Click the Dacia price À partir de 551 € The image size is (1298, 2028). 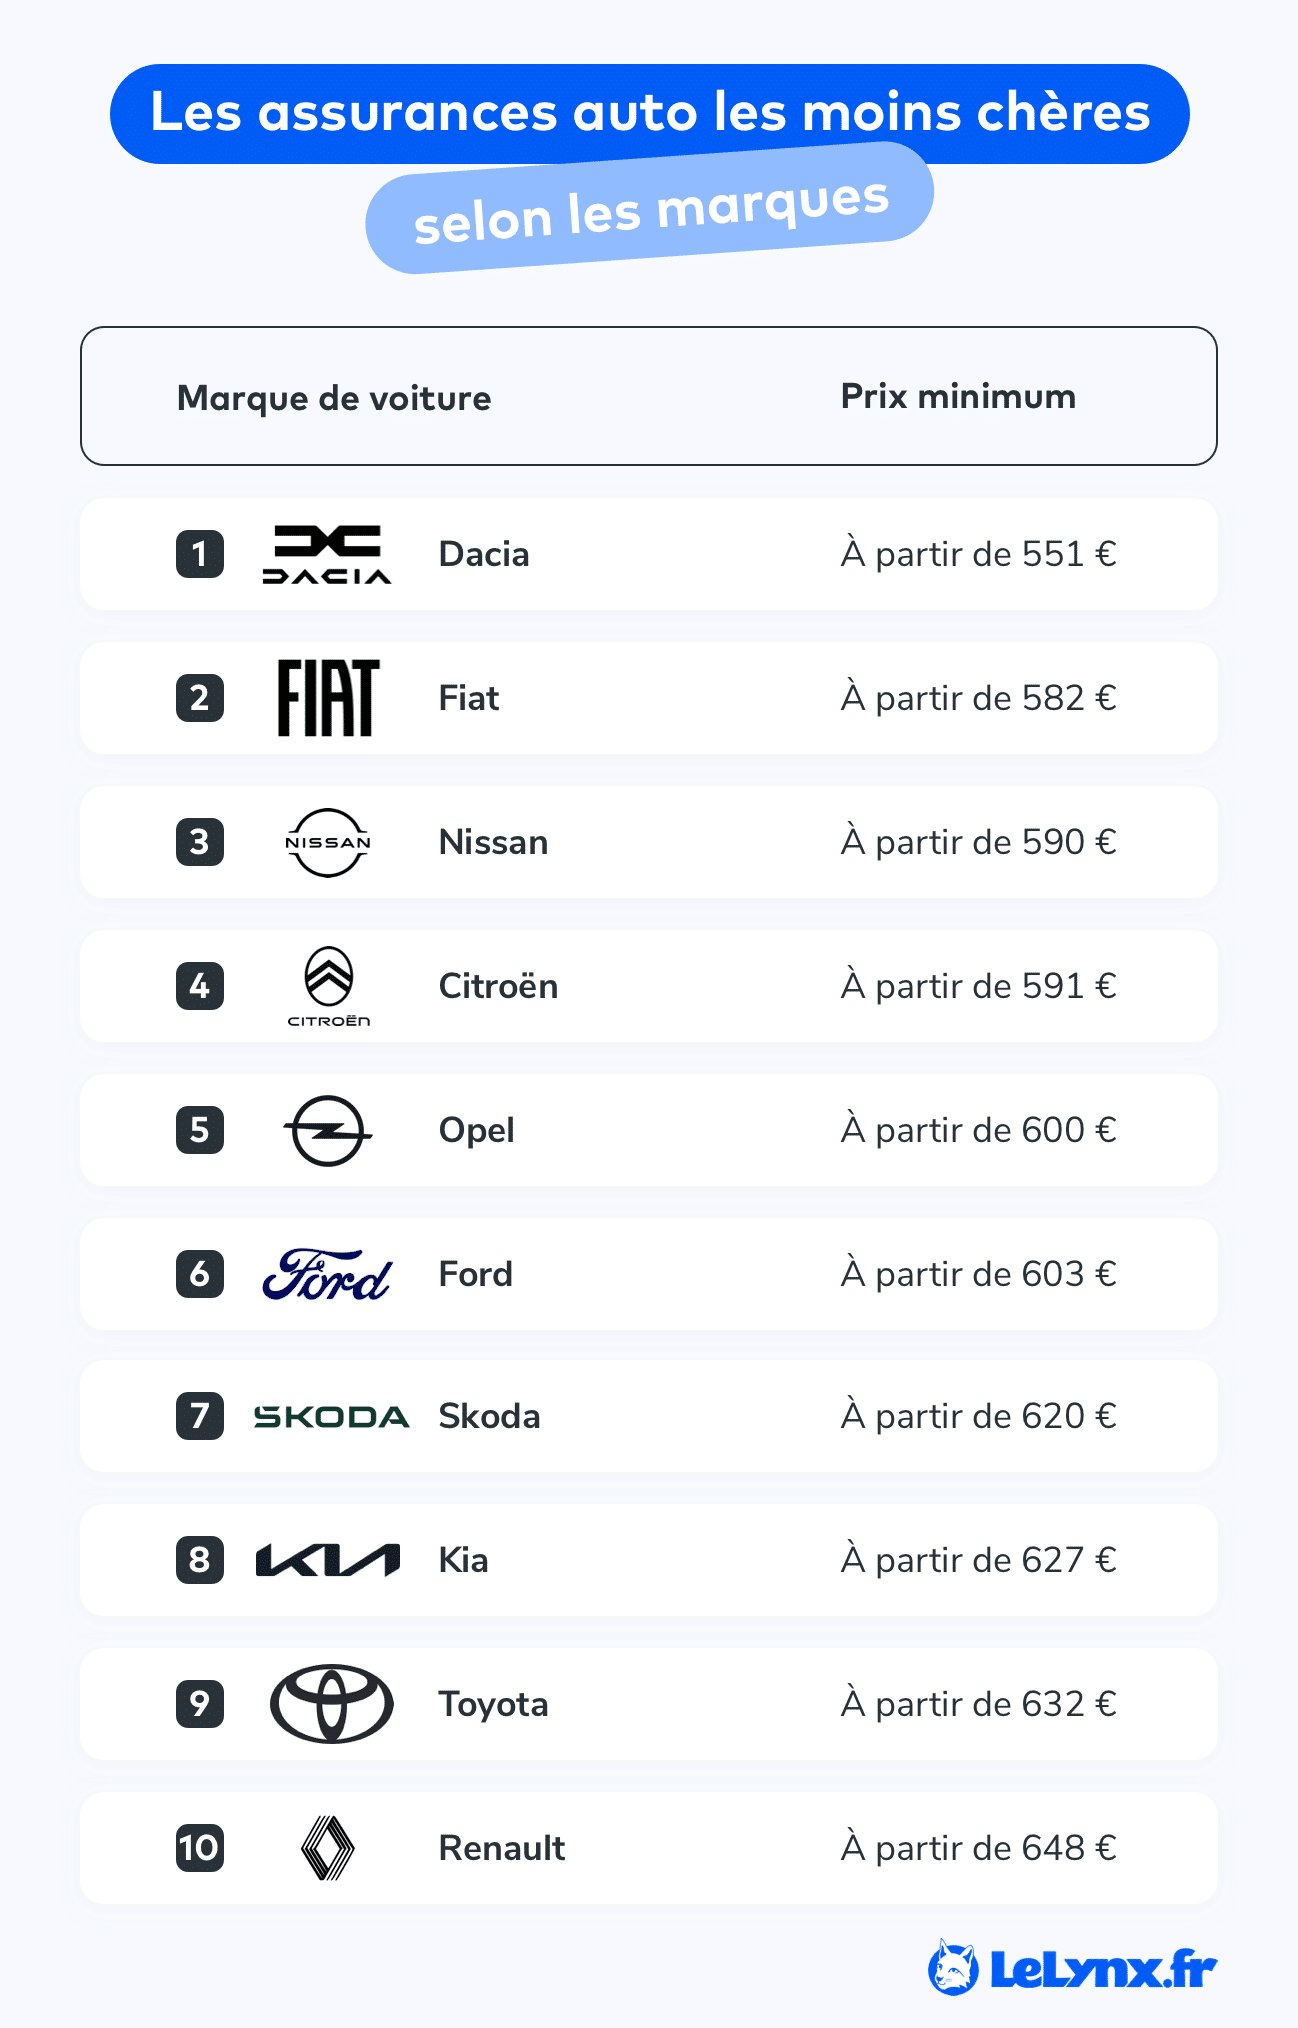click(978, 553)
